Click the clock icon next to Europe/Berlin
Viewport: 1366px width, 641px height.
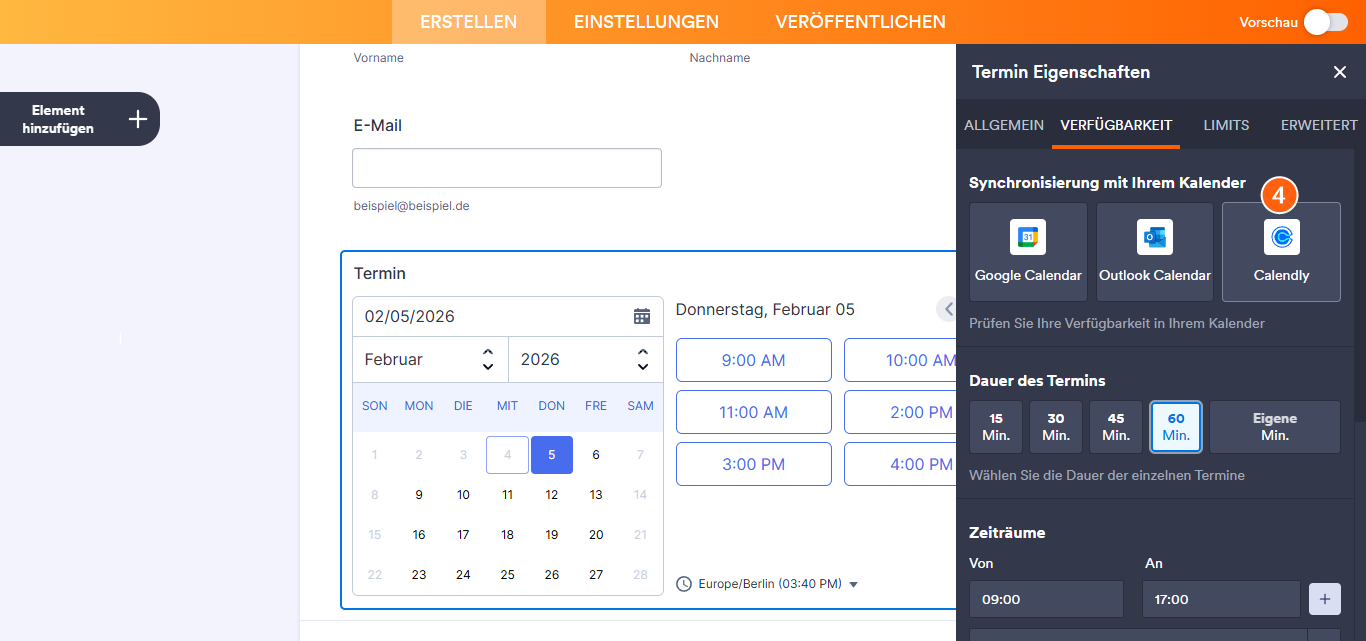684,583
